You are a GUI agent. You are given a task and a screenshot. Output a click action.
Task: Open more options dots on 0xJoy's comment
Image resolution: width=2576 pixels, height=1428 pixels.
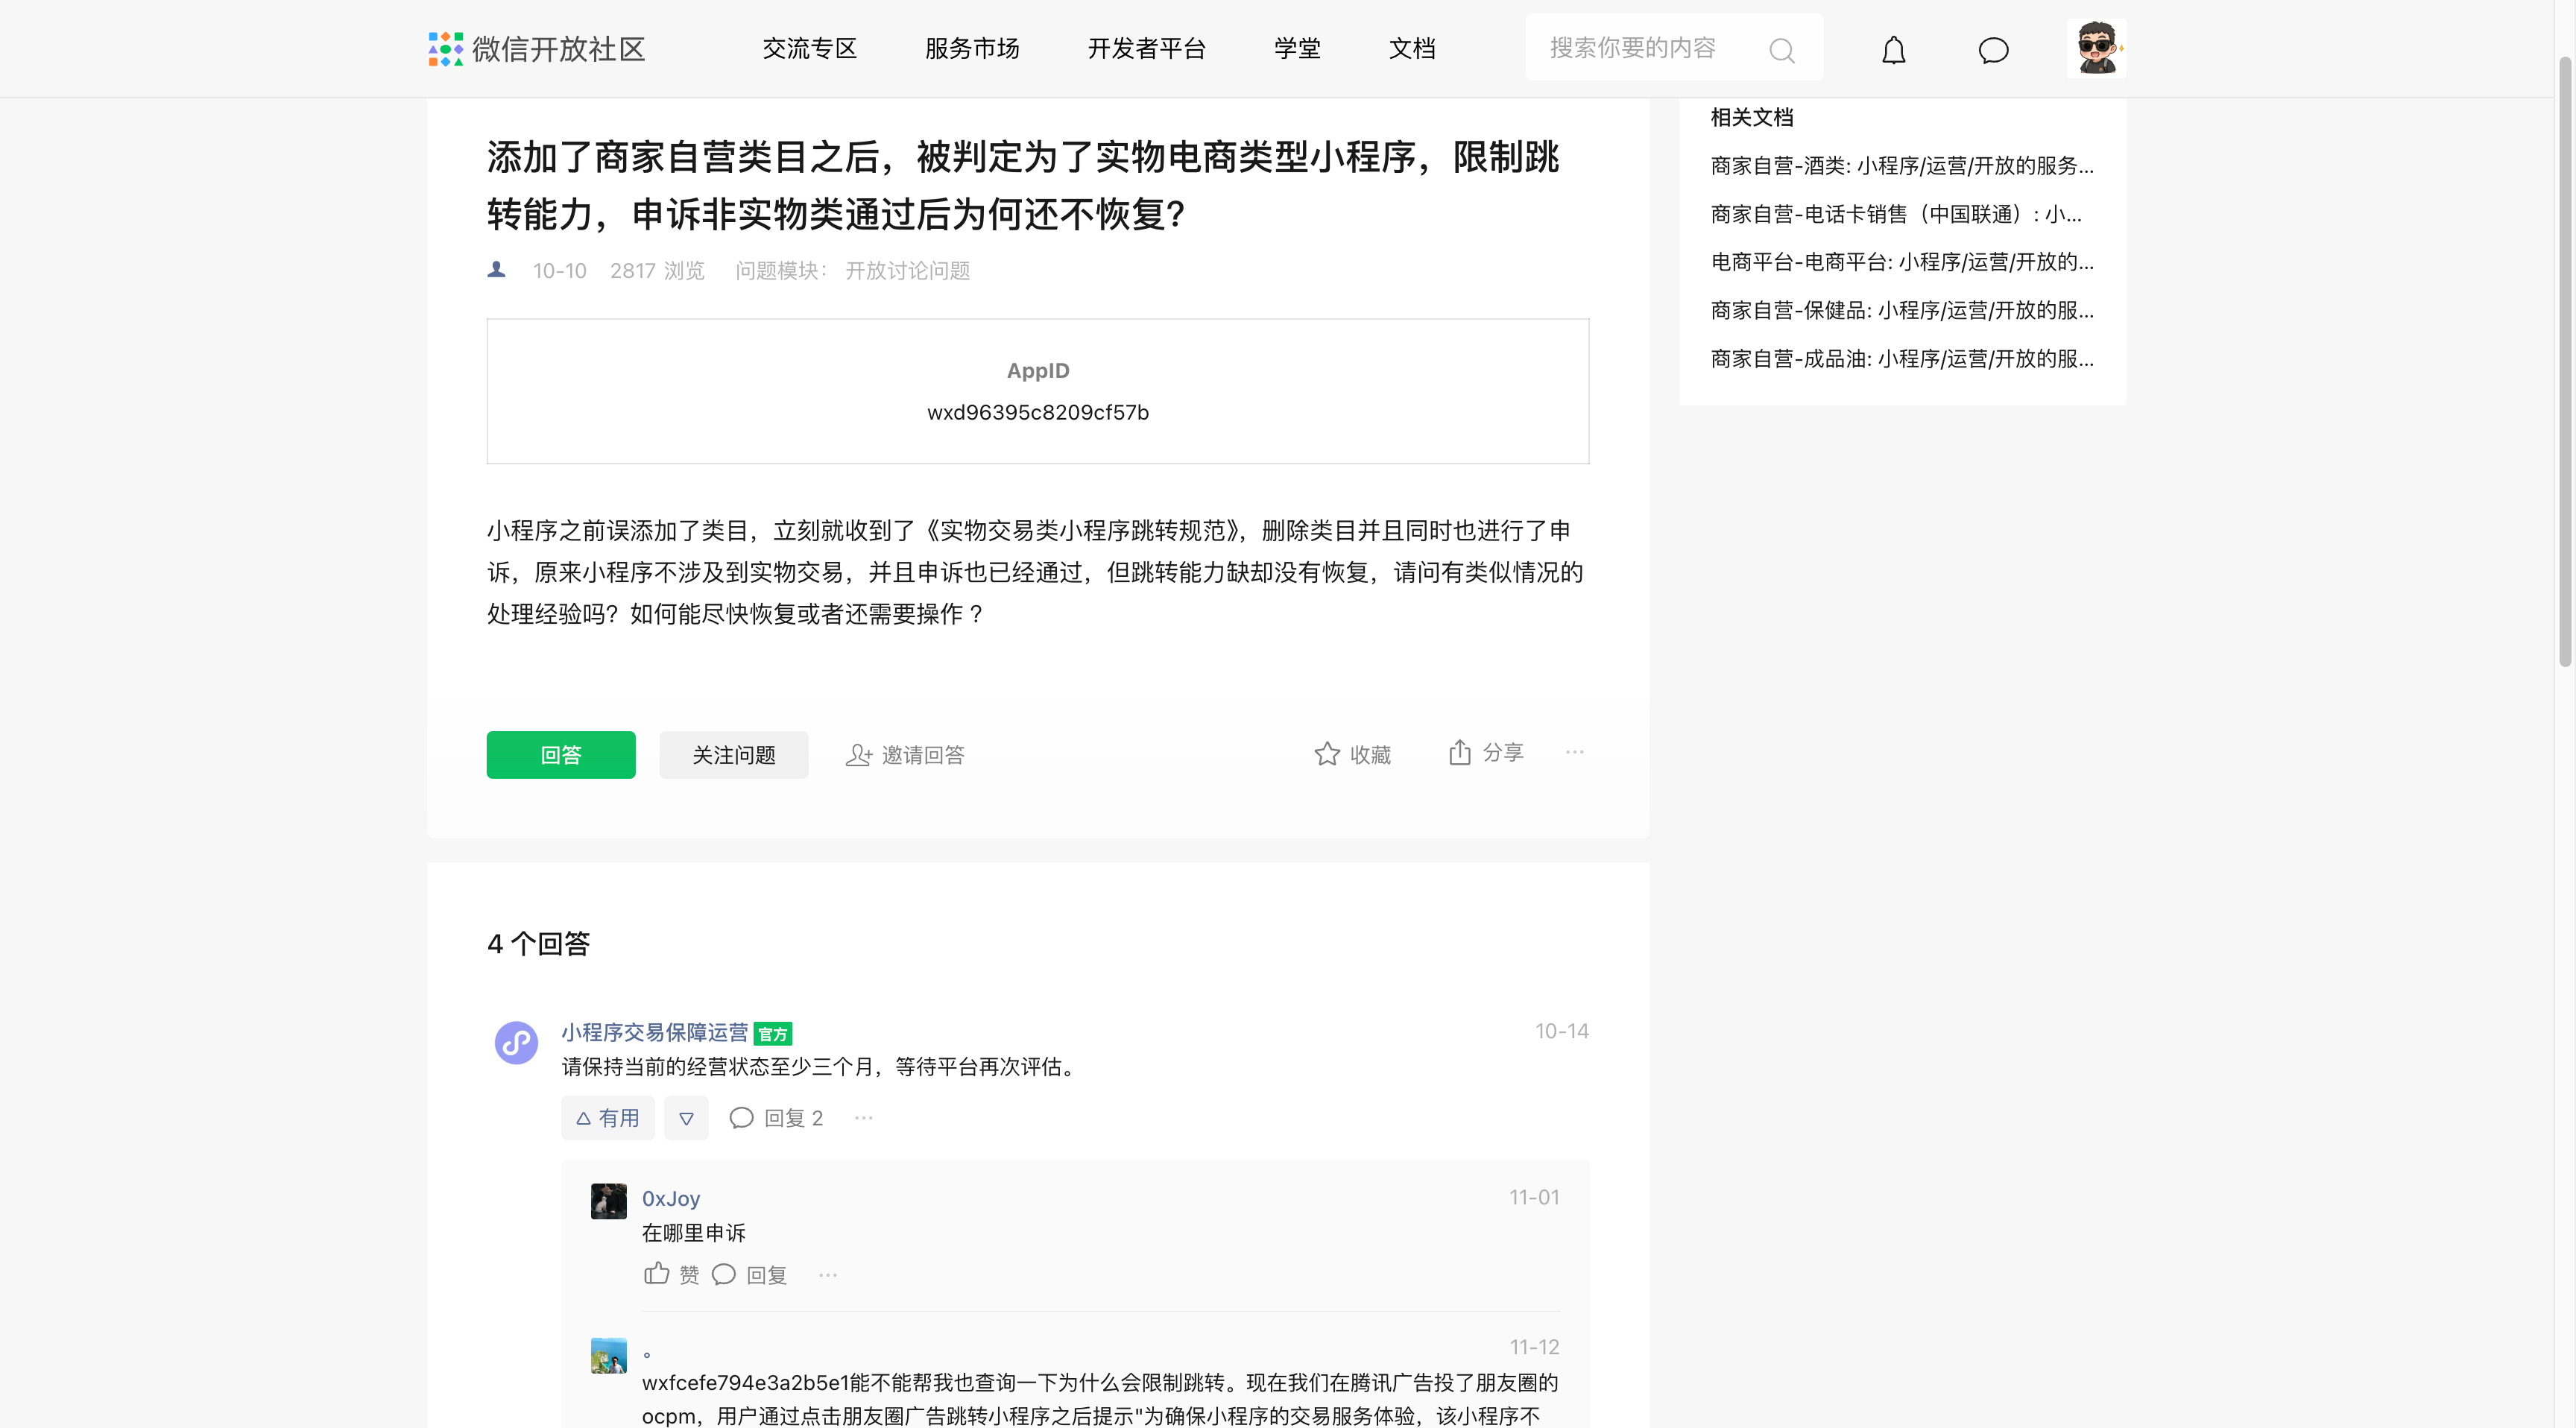tap(827, 1274)
